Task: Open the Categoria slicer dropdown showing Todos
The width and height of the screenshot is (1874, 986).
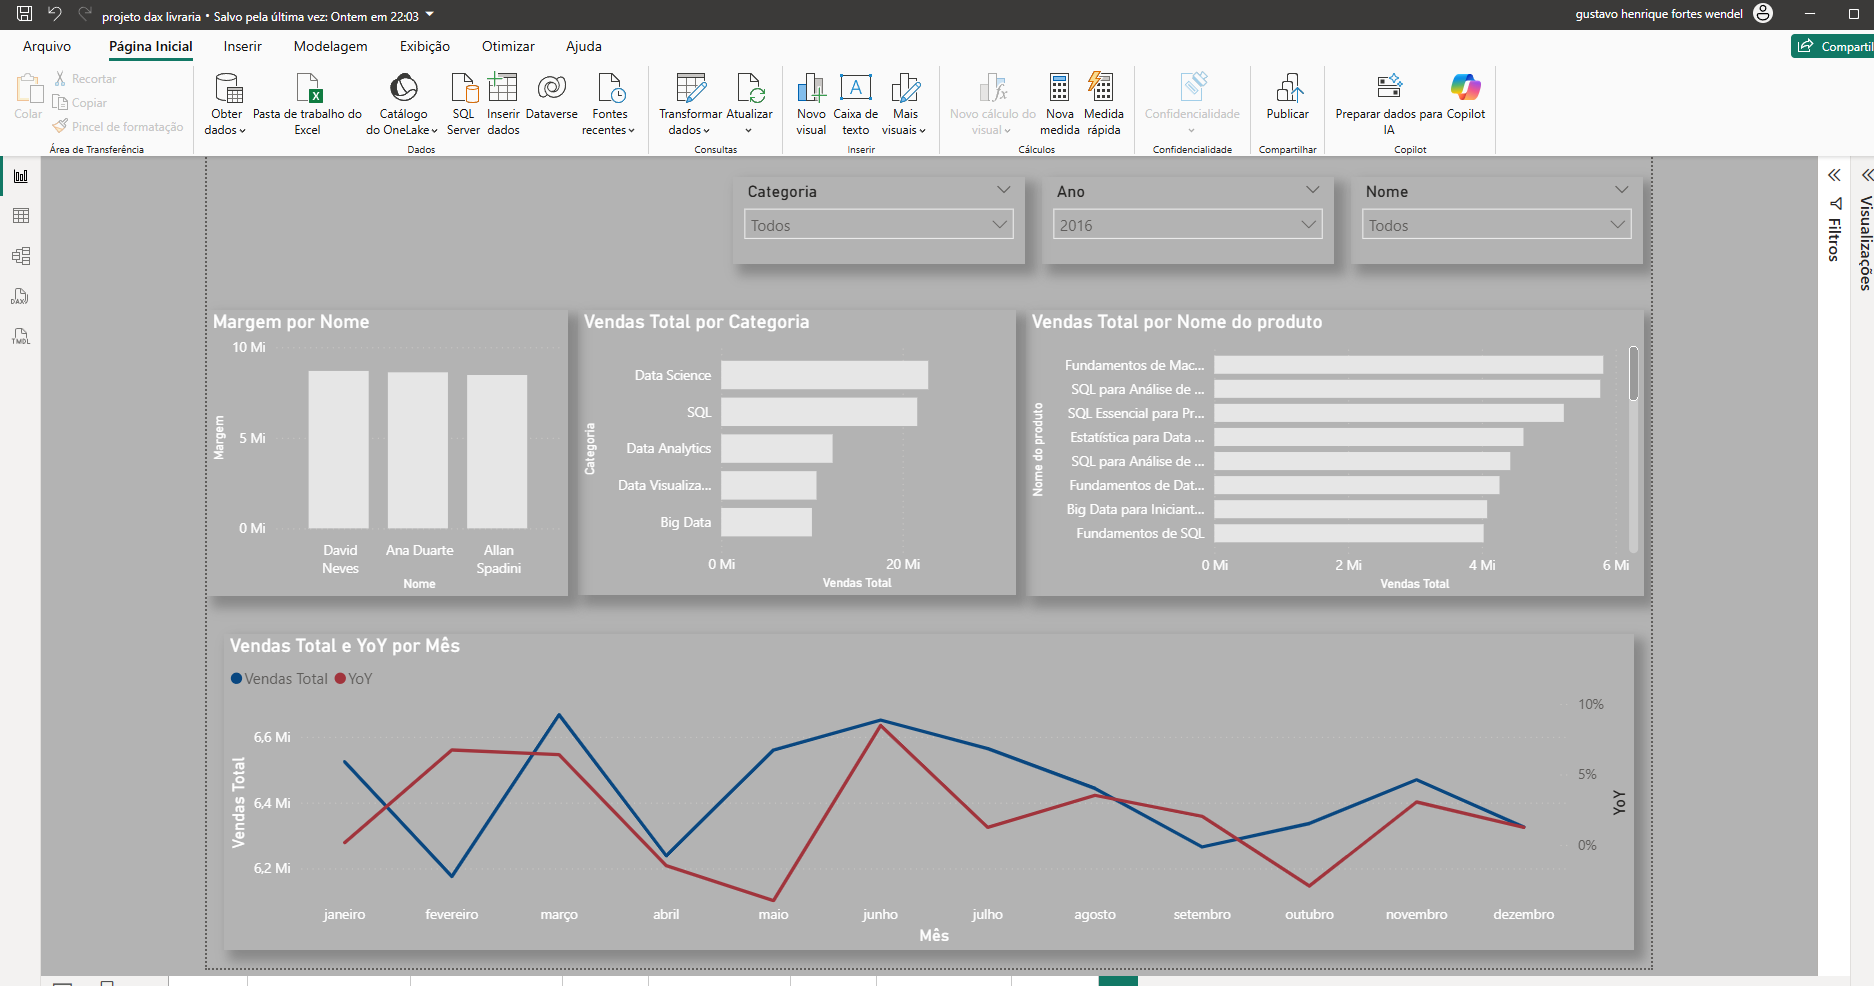Action: [879, 225]
